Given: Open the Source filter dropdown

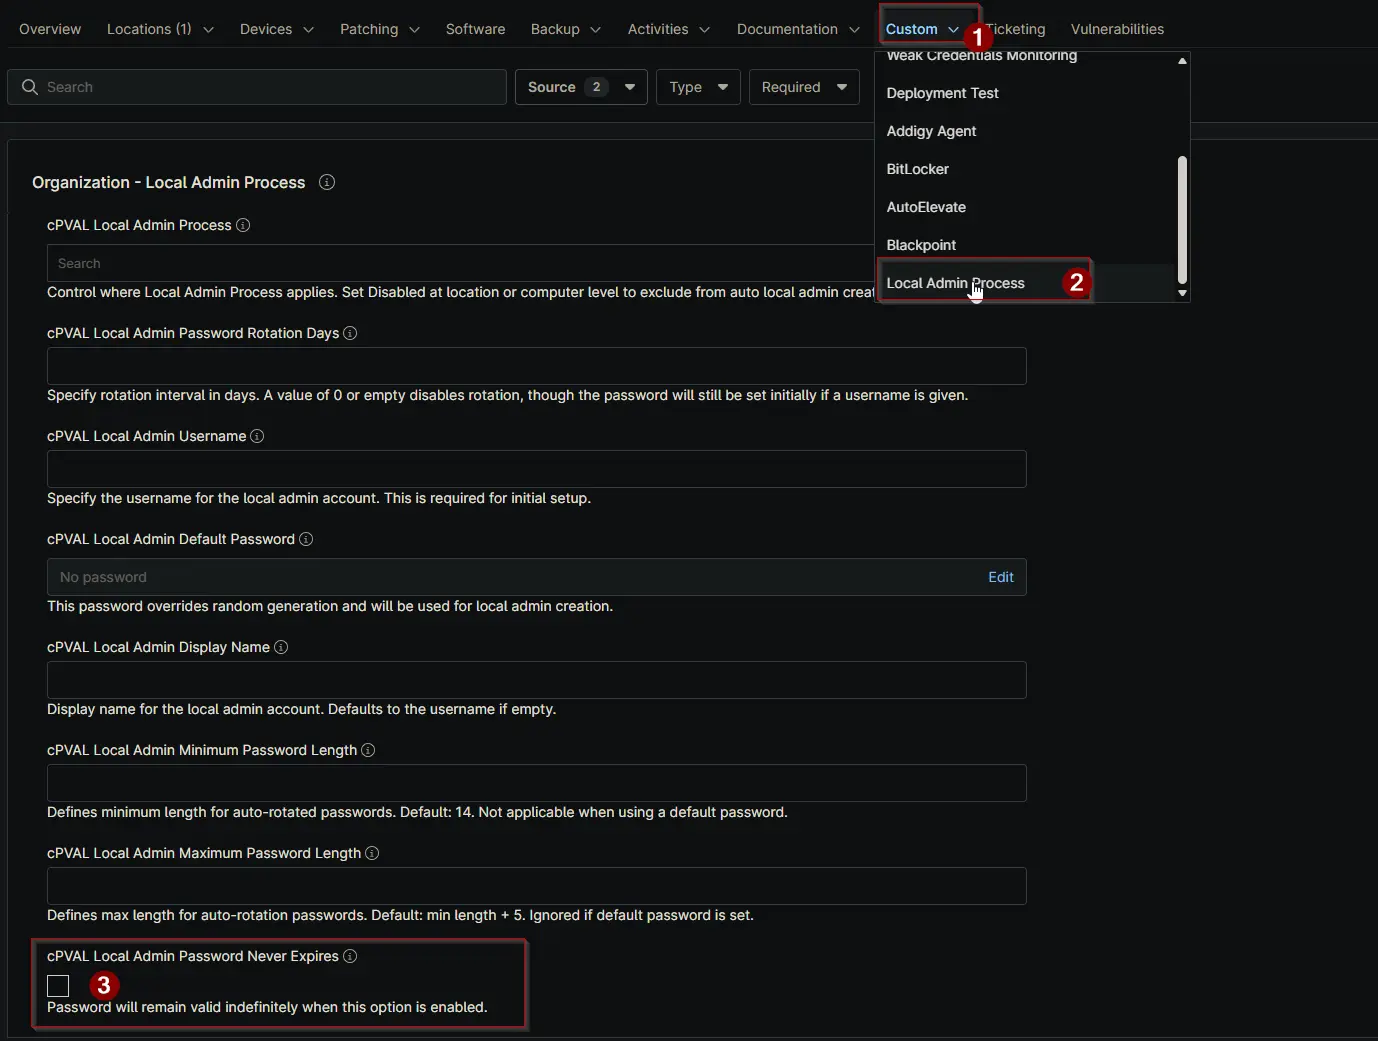Looking at the screenshot, I should pos(580,87).
